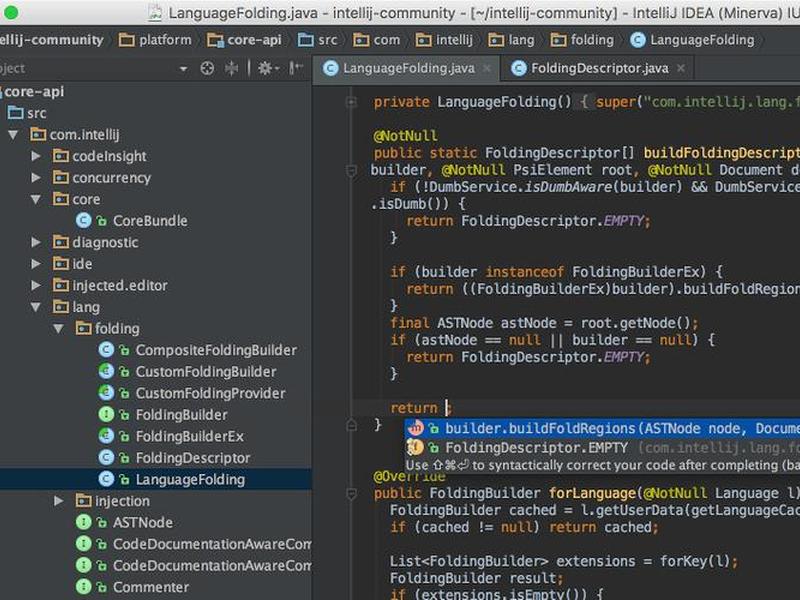Collapse the com.intellij tree node
The width and height of the screenshot is (800, 600).
(x=13, y=135)
